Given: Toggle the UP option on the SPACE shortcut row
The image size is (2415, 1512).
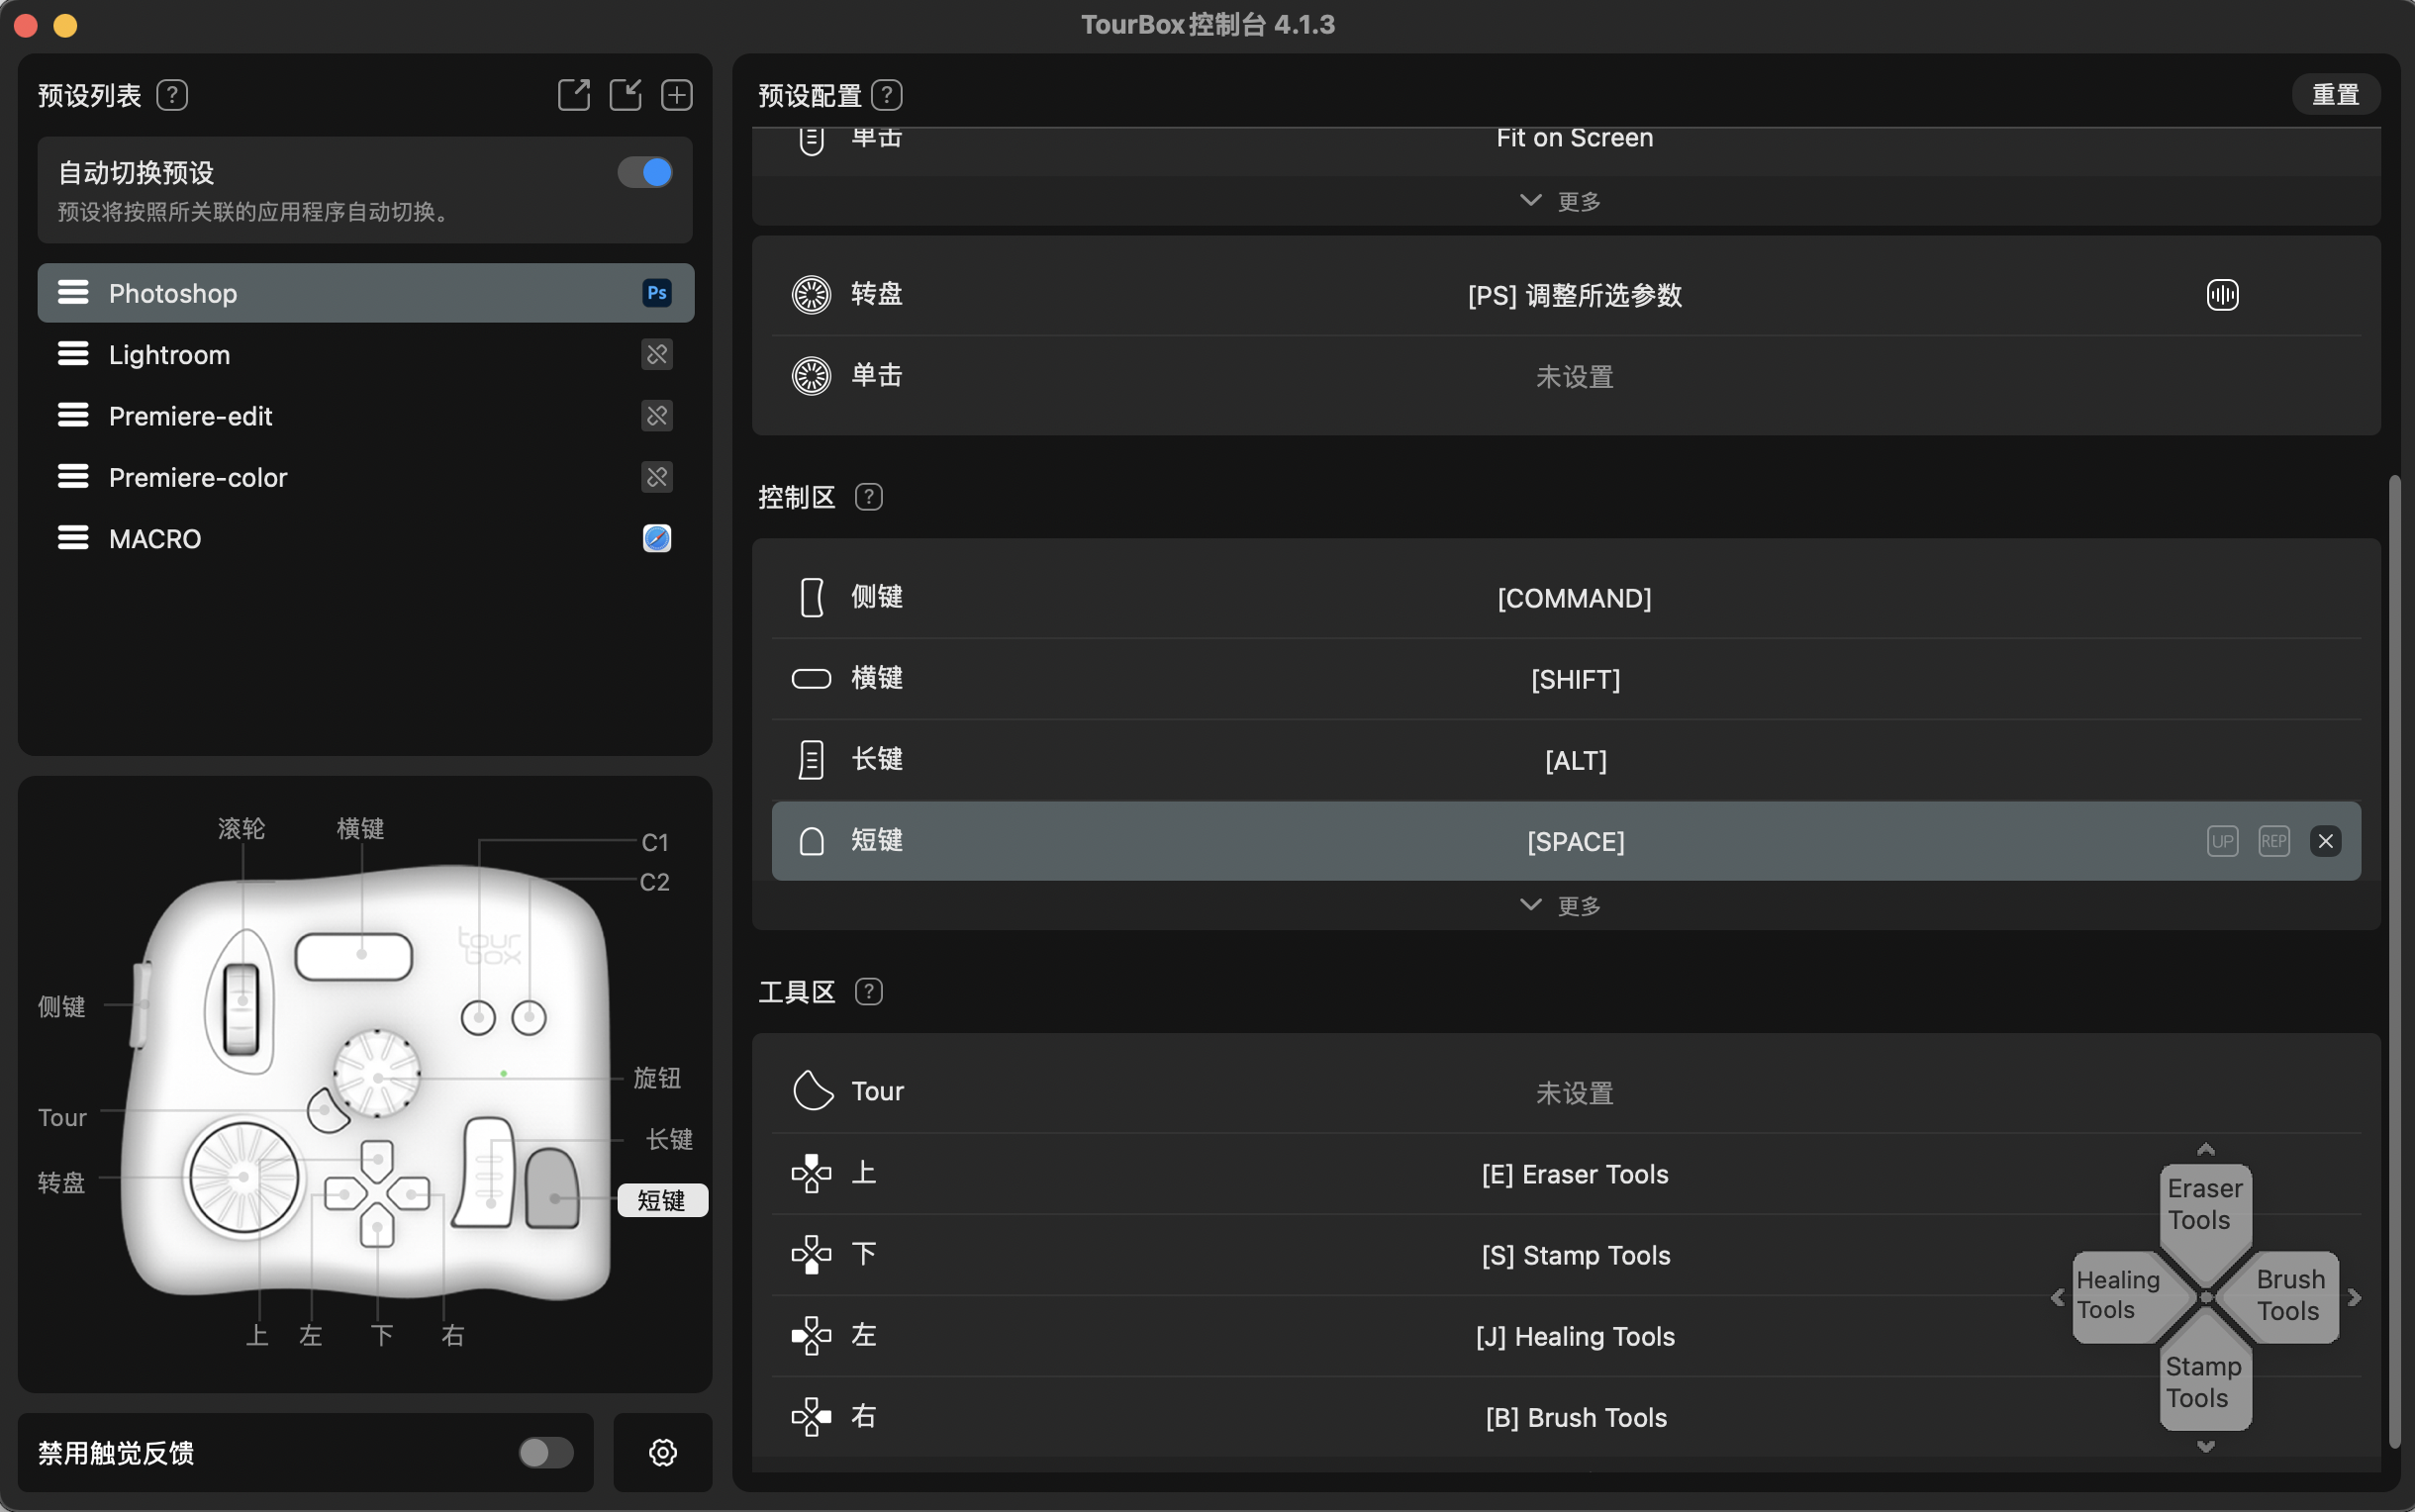Looking at the screenshot, I should click(2222, 841).
